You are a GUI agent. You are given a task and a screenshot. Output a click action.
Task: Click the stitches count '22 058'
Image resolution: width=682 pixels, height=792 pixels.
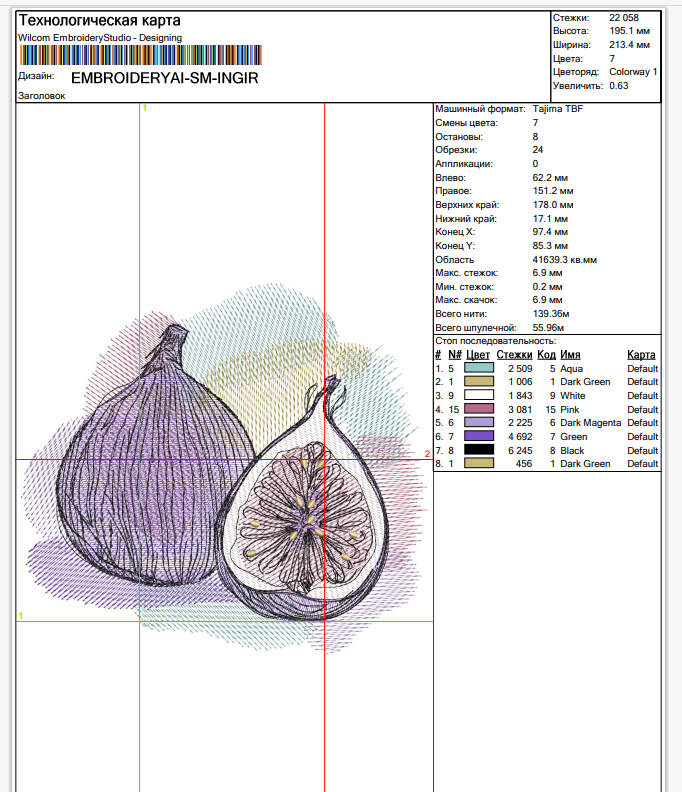tap(624, 18)
